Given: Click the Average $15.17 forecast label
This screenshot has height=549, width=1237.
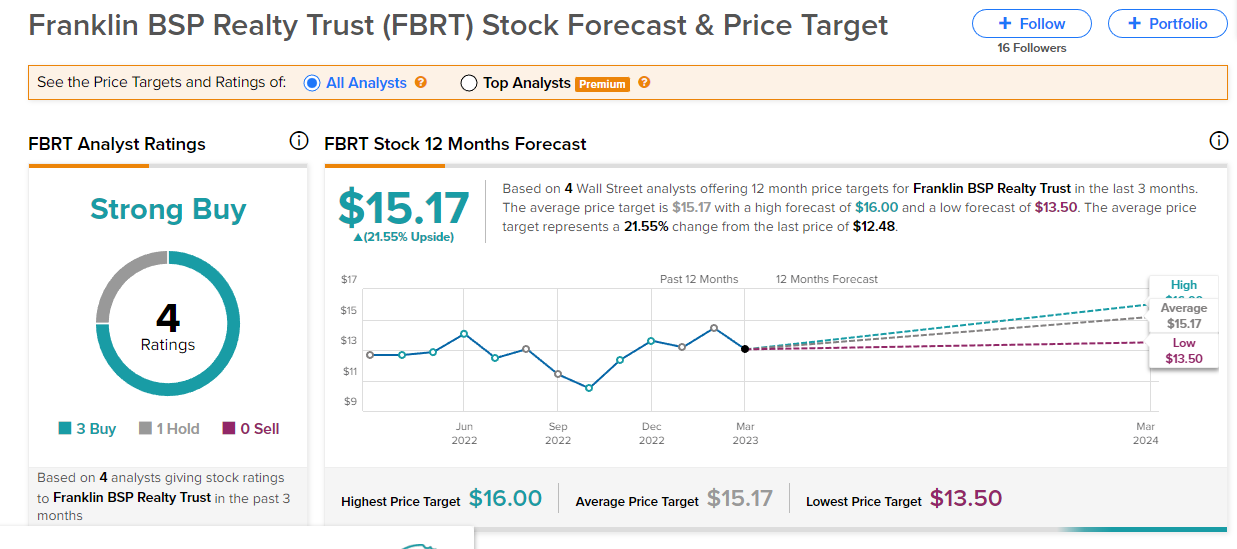Looking at the screenshot, I should (x=1183, y=316).
